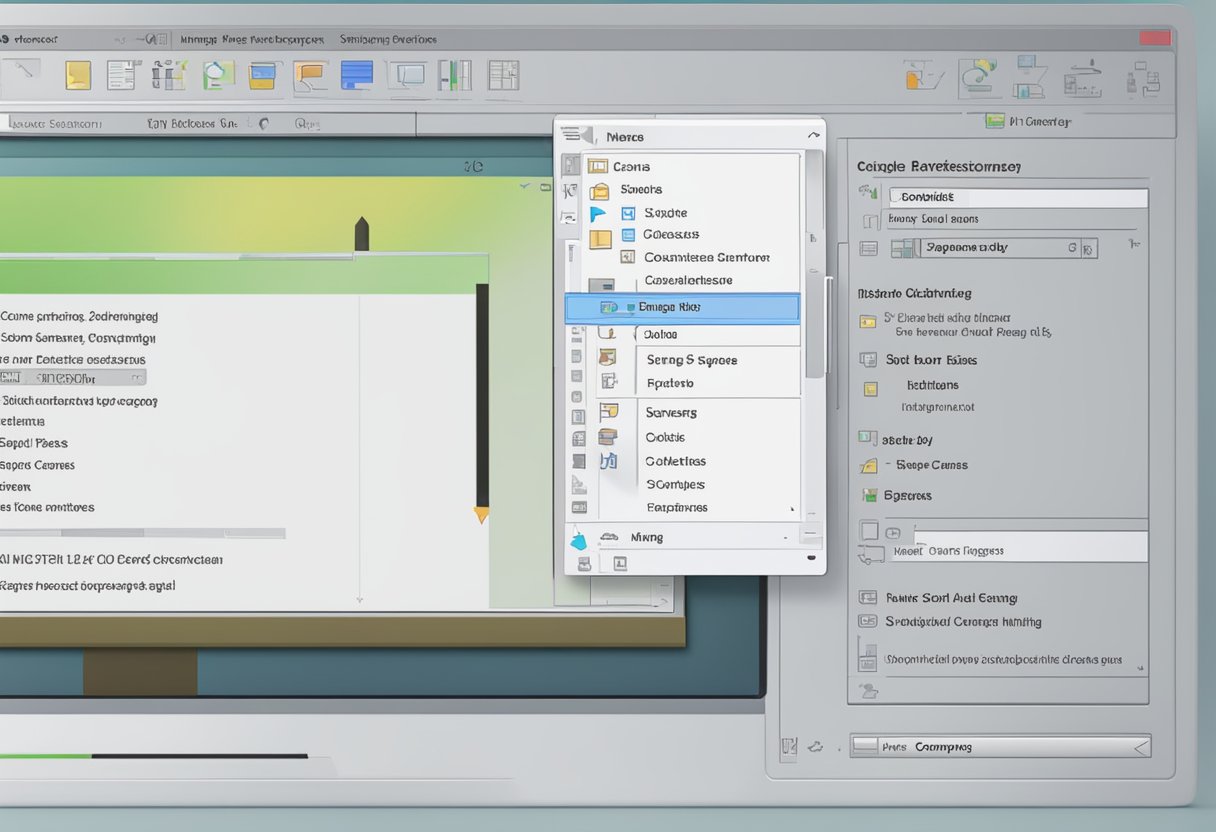The height and width of the screenshot is (832, 1216).
Task: Click the Sort burr Eaes option
Action: pos(931,360)
